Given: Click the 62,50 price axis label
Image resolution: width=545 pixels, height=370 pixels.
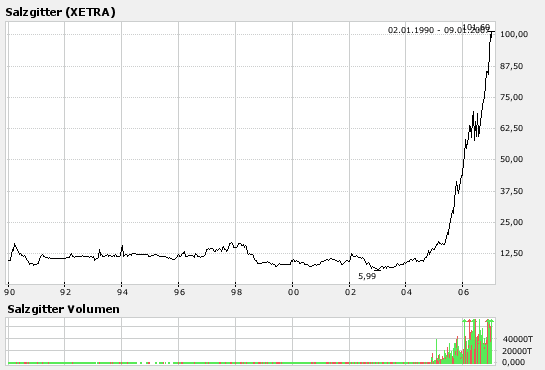Looking at the screenshot, I should pos(511,128).
